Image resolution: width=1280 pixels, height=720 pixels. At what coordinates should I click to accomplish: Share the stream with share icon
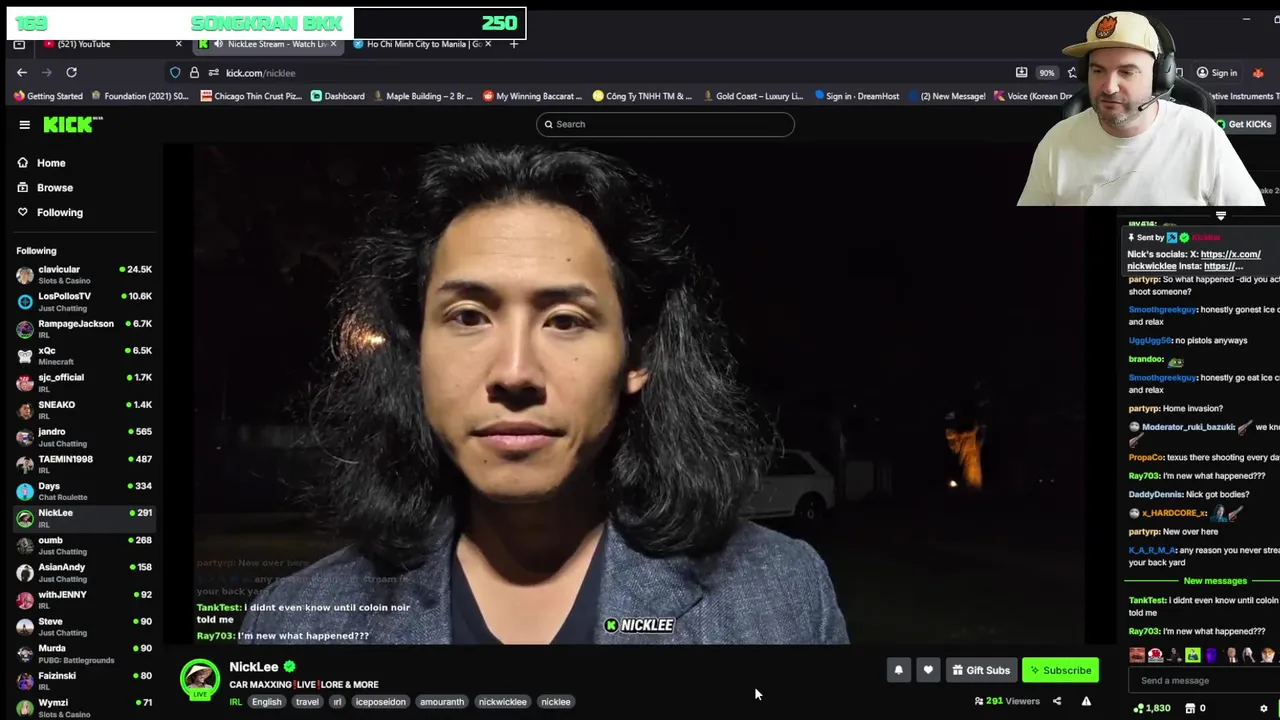(1057, 701)
